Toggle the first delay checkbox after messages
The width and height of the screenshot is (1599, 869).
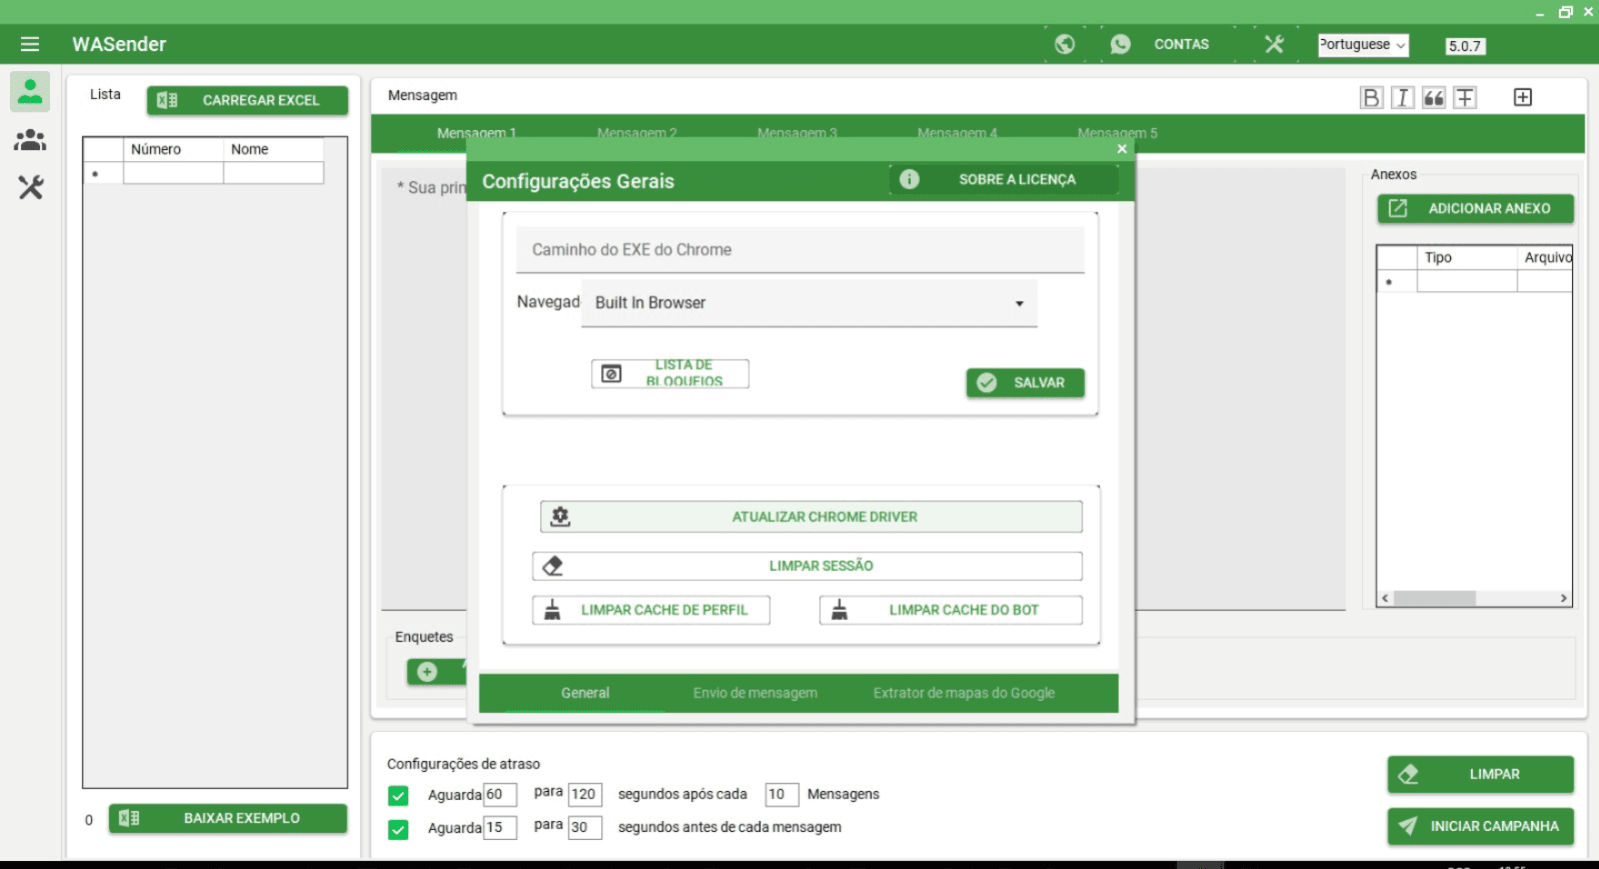pos(398,796)
